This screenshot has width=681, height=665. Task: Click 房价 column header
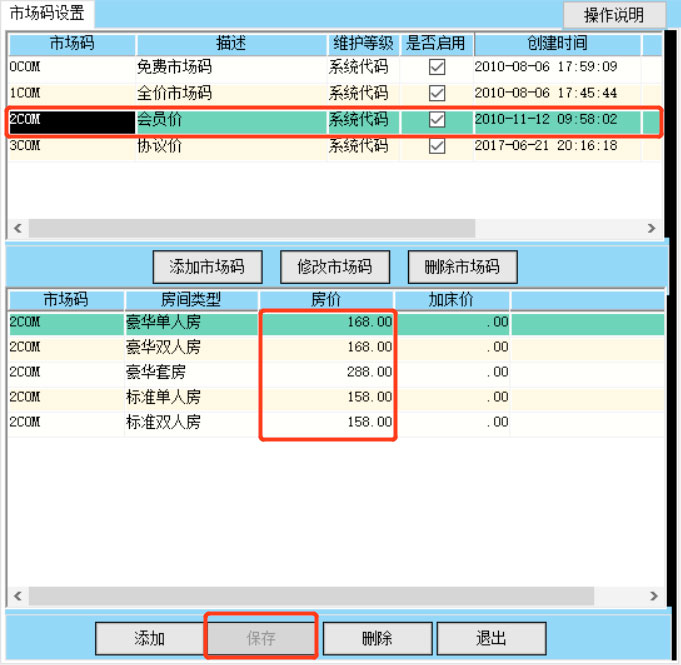(x=326, y=299)
